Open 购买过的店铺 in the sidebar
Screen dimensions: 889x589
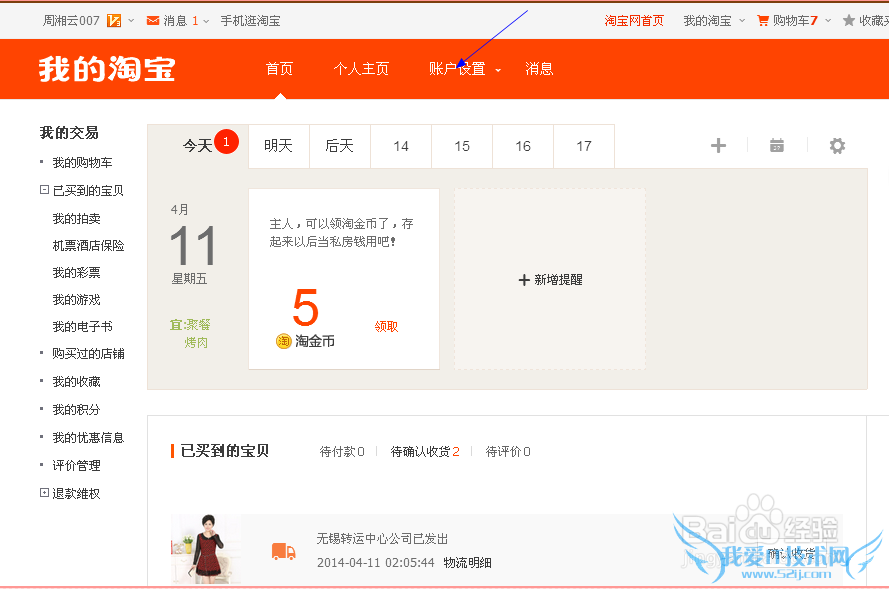tap(88, 354)
